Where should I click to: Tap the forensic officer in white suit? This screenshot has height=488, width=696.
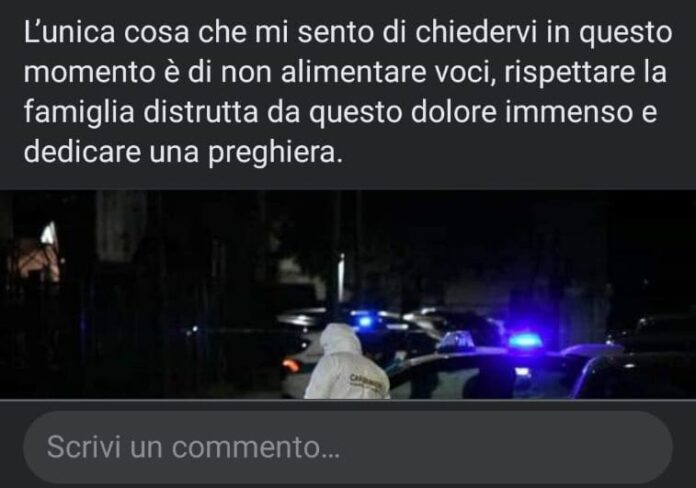tap(347, 361)
